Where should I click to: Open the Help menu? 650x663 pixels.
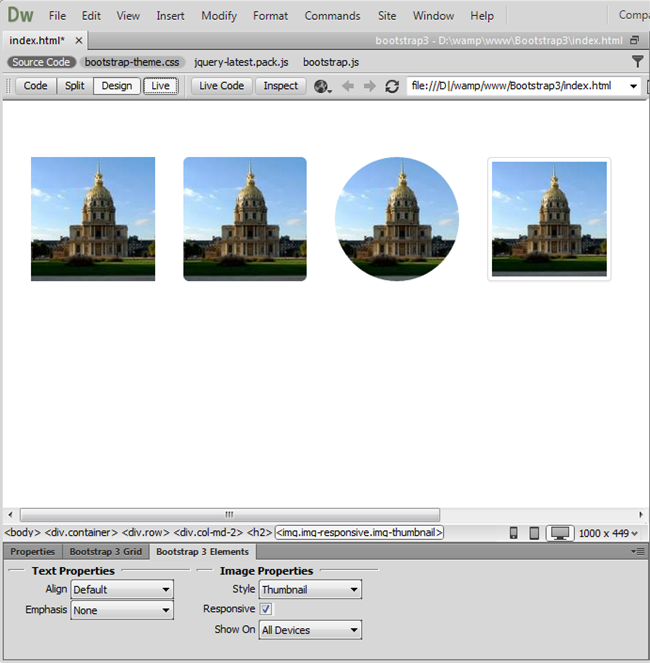[x=482, y=16]
